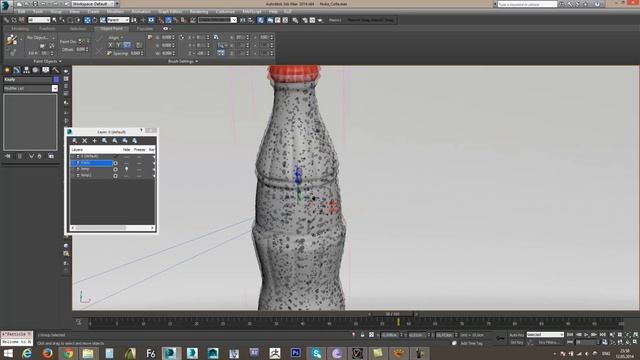Click Maximize Viewport Toggle icon
Viewport: 640px width, 360px height.
coord(636,342)
